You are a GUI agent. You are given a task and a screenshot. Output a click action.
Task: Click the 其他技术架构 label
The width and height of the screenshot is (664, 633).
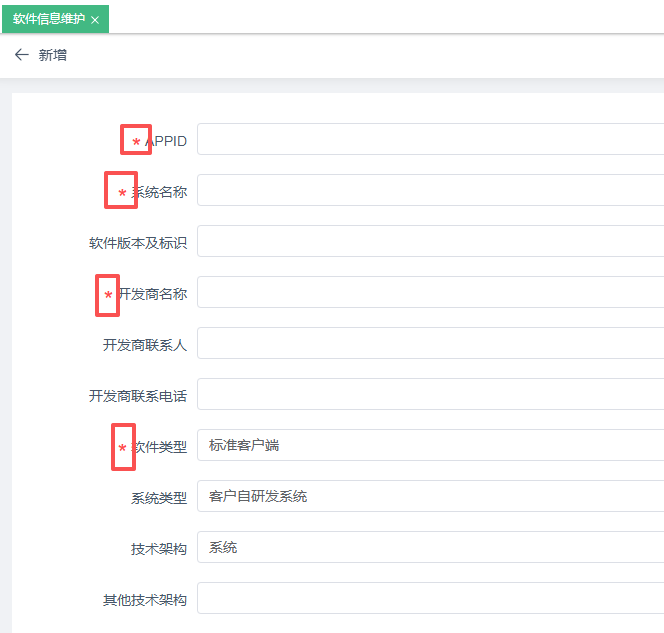[x=145, y=600]
